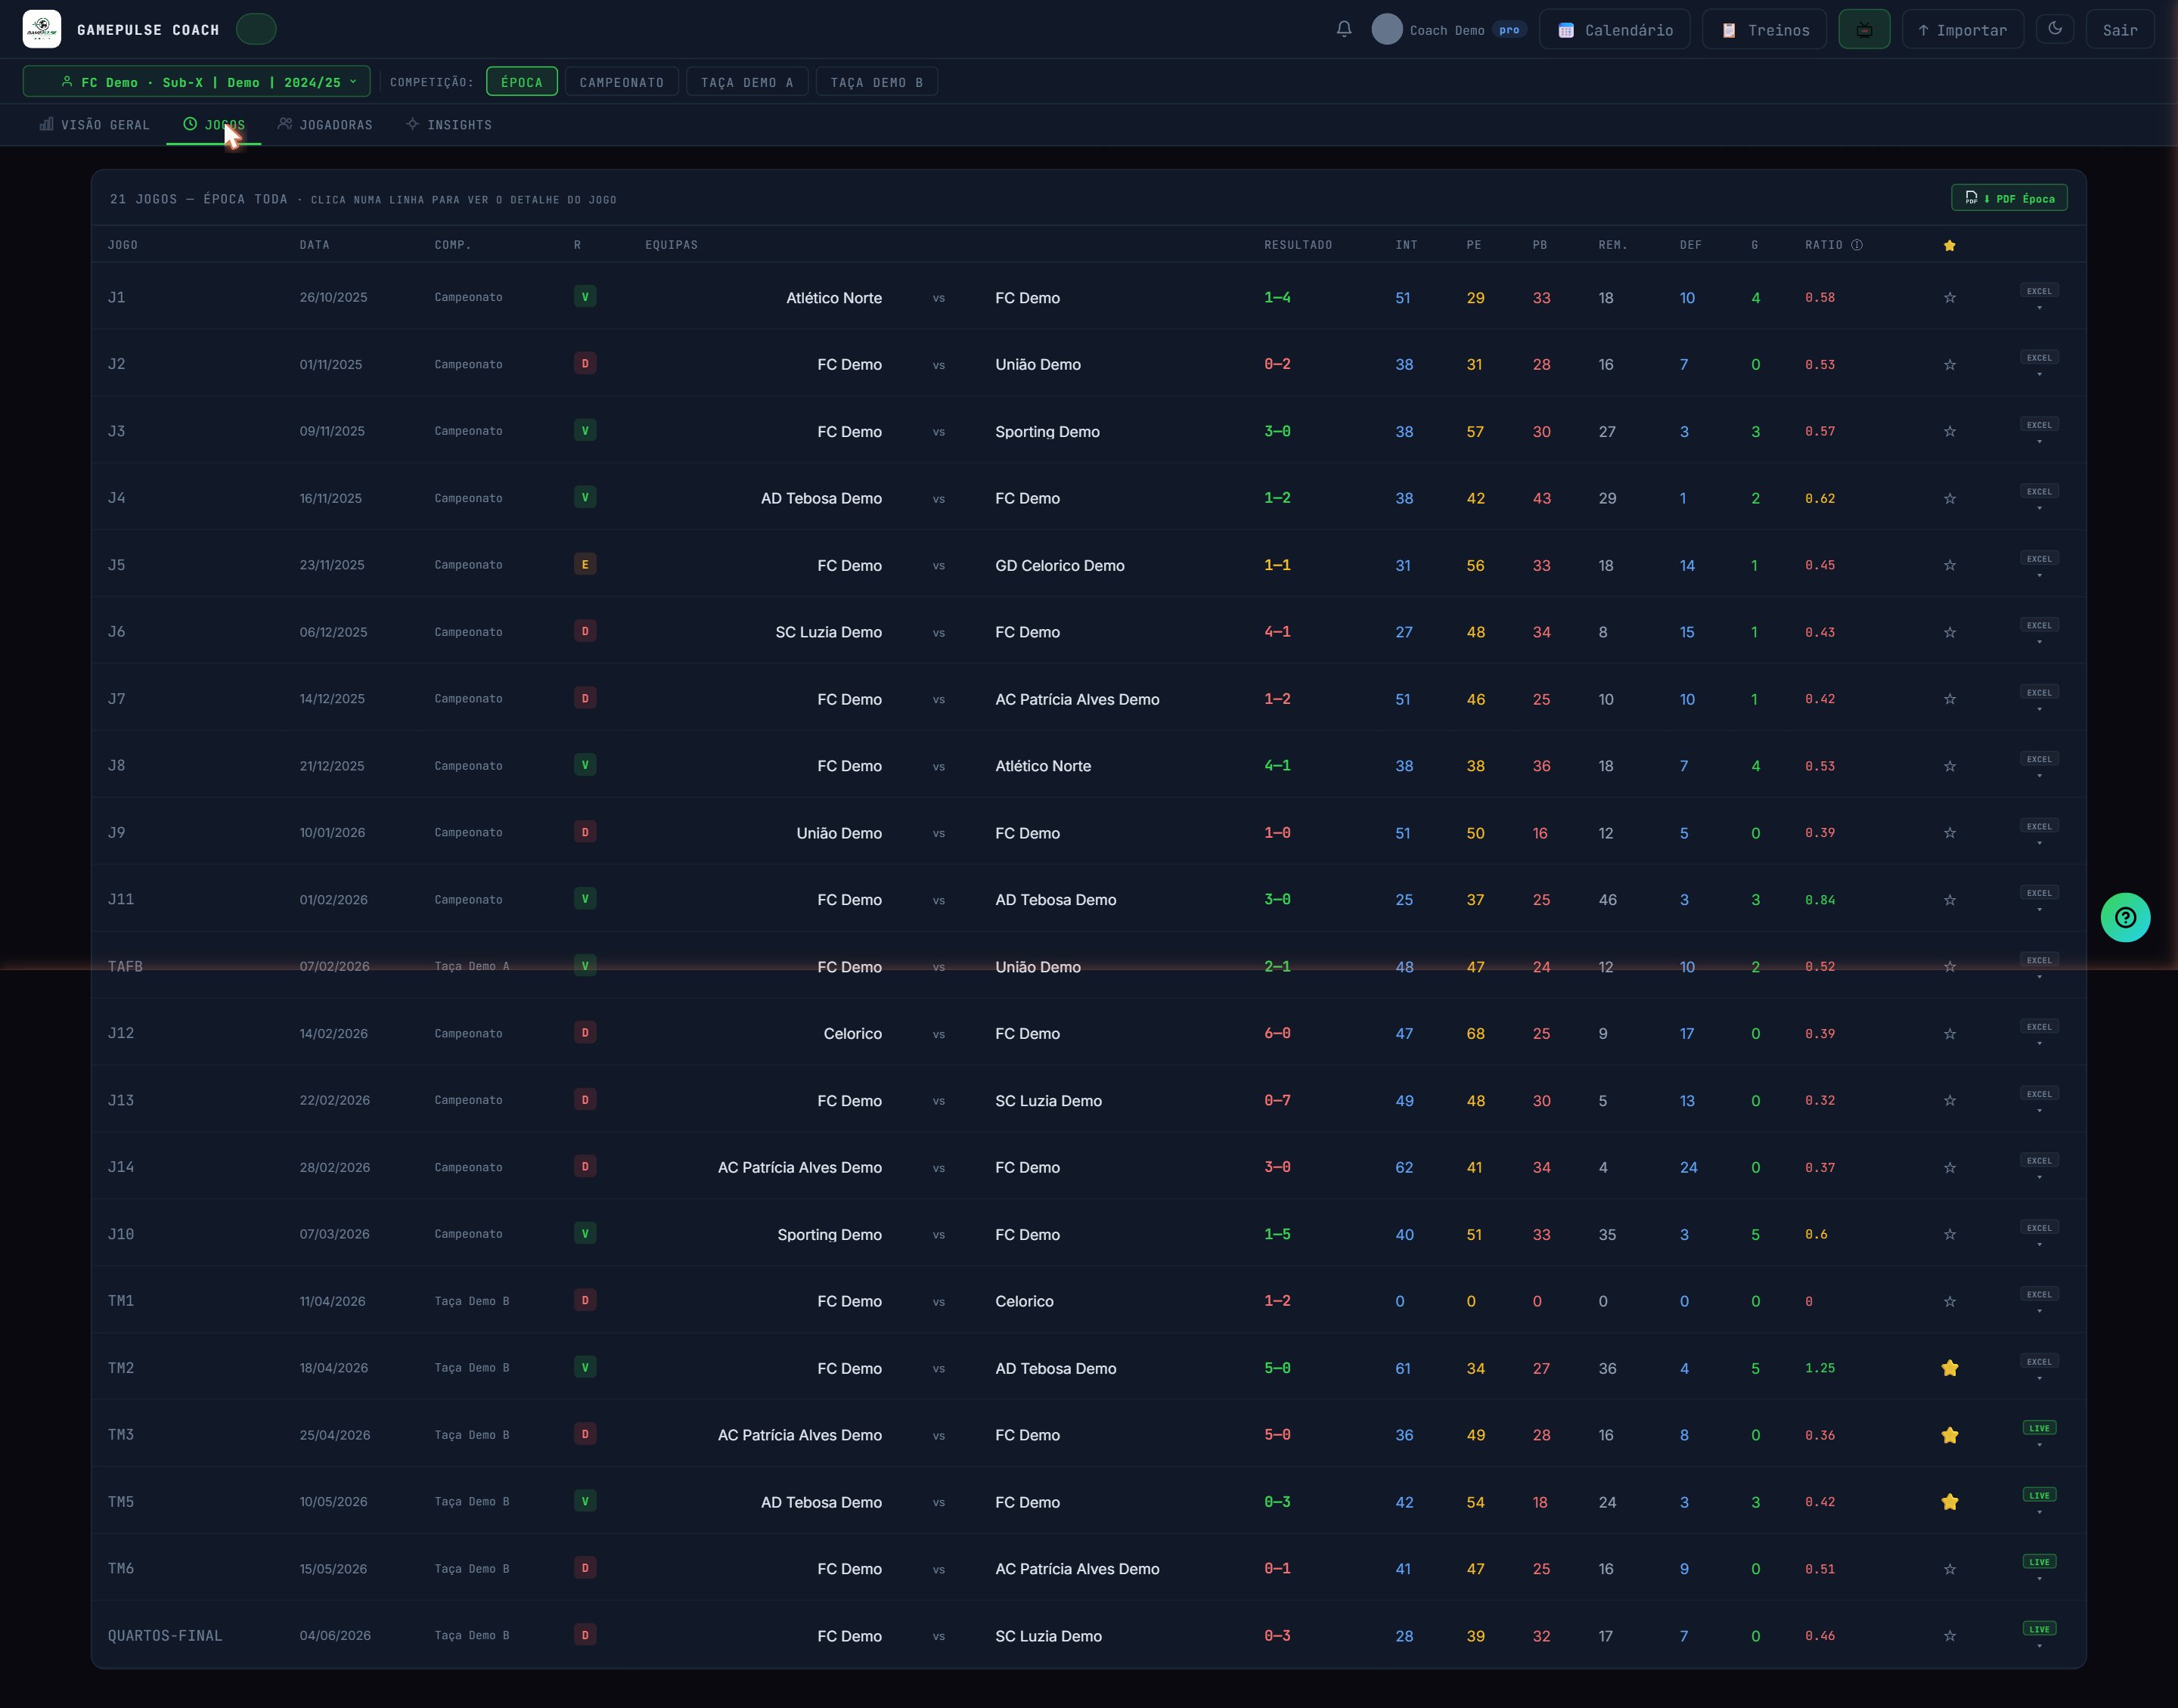Open the notifications bell
Image resolution: width=2178 pixels, height=1708 pixels.
pyautogui.click(x=1344, y=29)
